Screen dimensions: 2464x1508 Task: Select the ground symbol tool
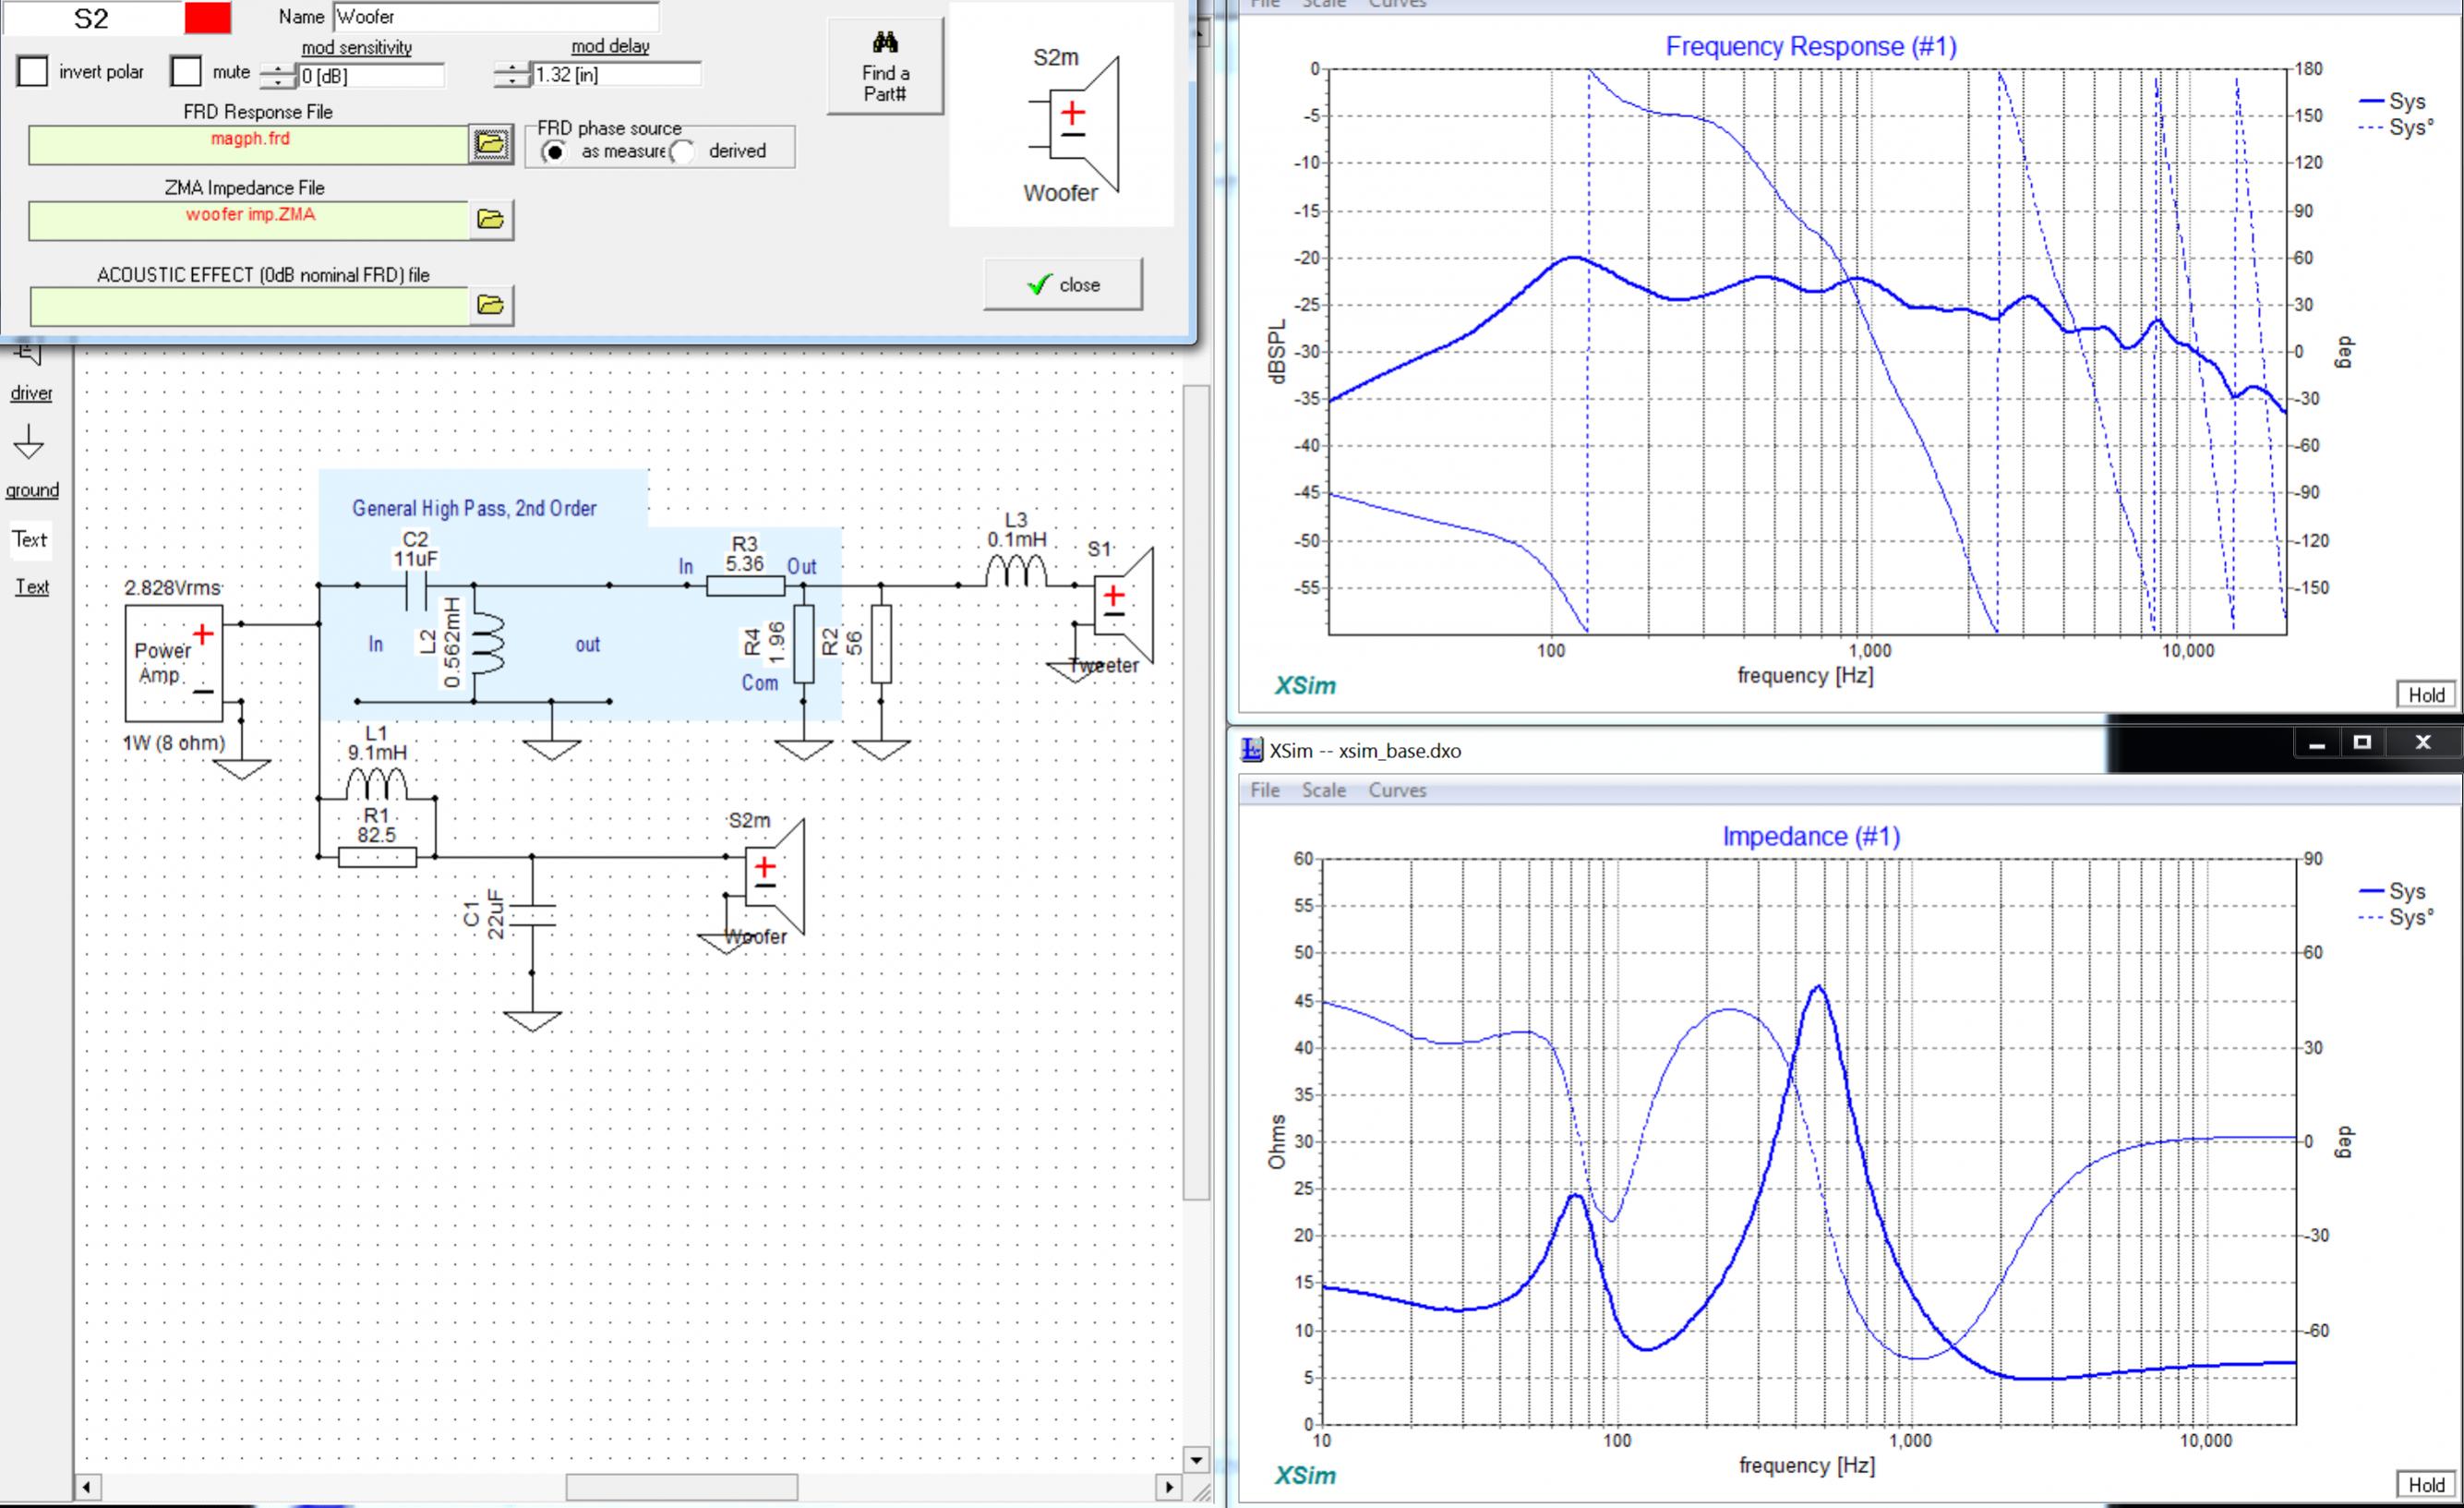[x=30, y=443]
